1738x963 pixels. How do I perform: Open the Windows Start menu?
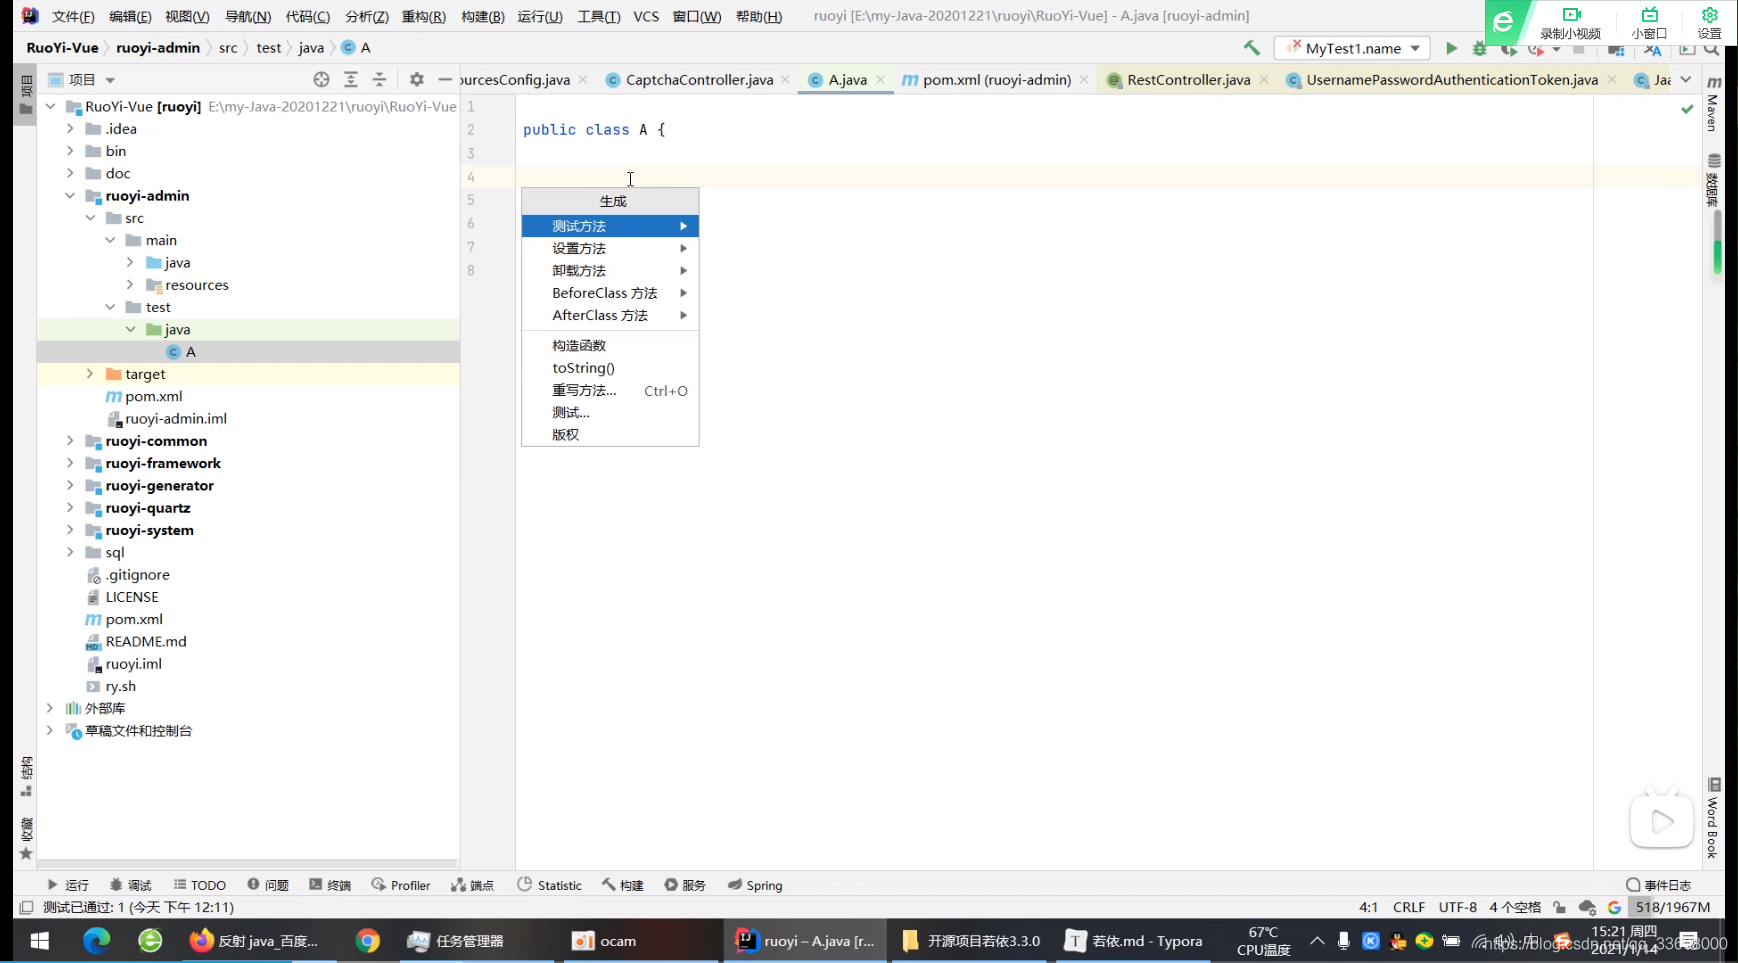40,941
